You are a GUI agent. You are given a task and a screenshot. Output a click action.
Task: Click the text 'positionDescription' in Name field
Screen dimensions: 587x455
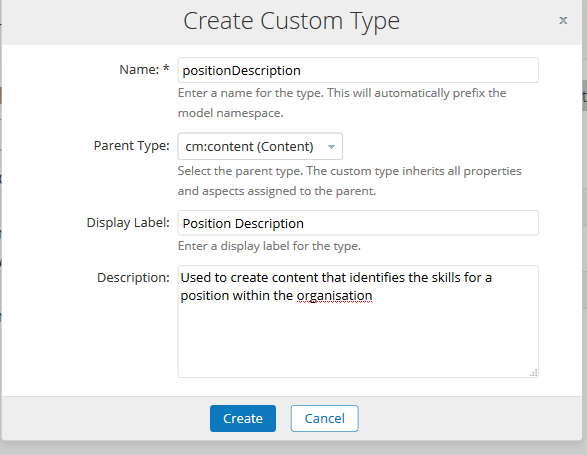click(241, 71)
